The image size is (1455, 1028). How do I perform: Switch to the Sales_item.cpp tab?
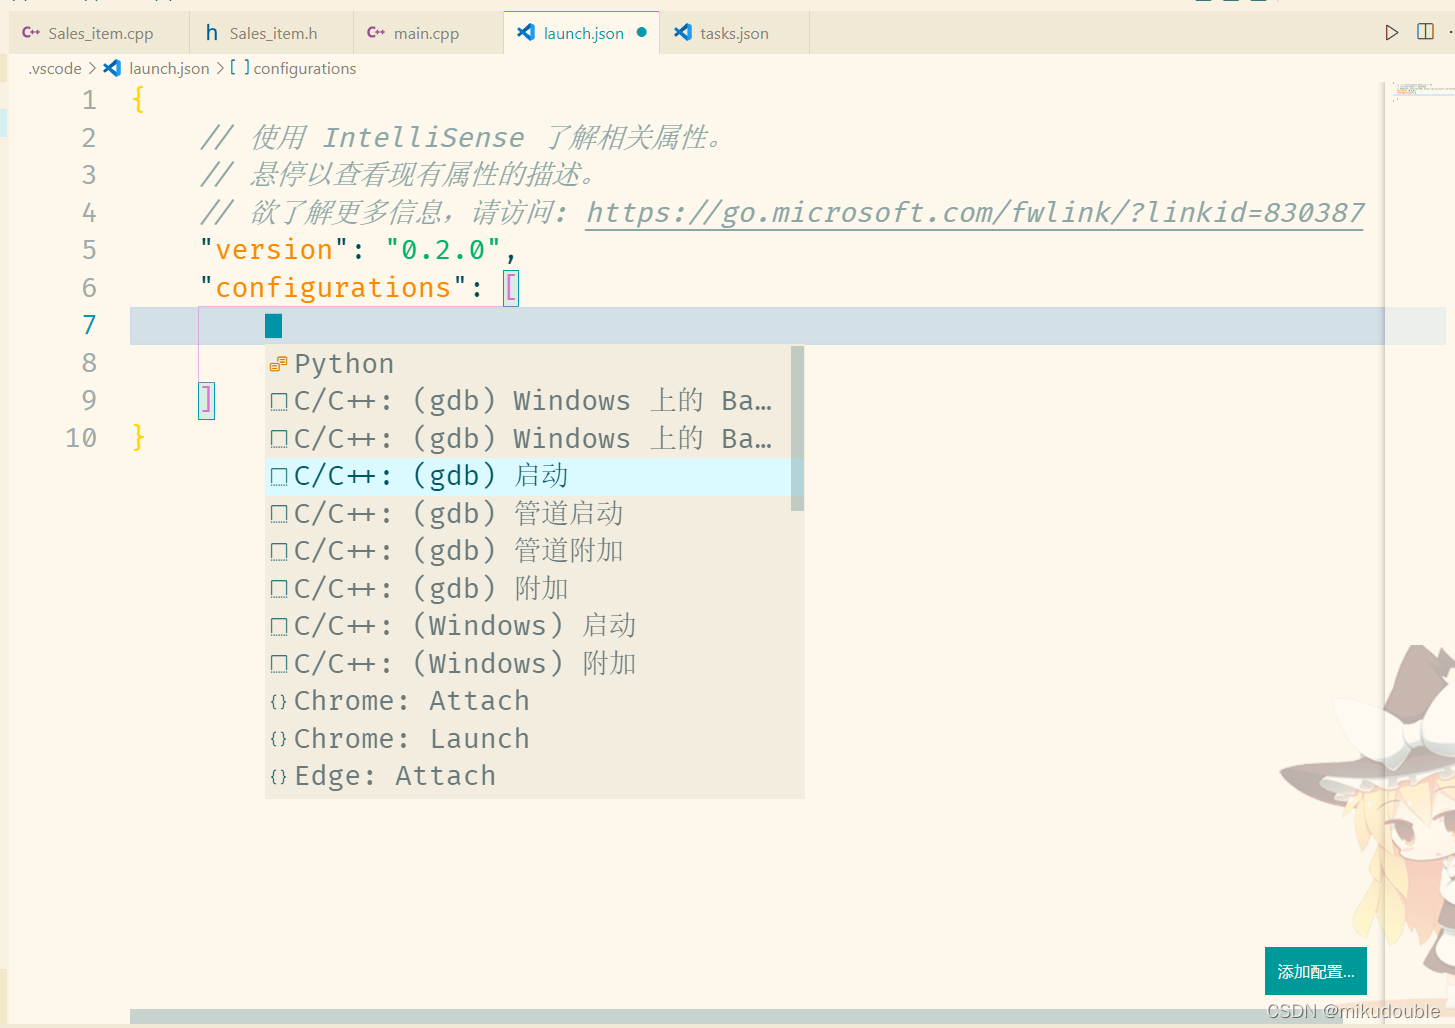point(99,33)
